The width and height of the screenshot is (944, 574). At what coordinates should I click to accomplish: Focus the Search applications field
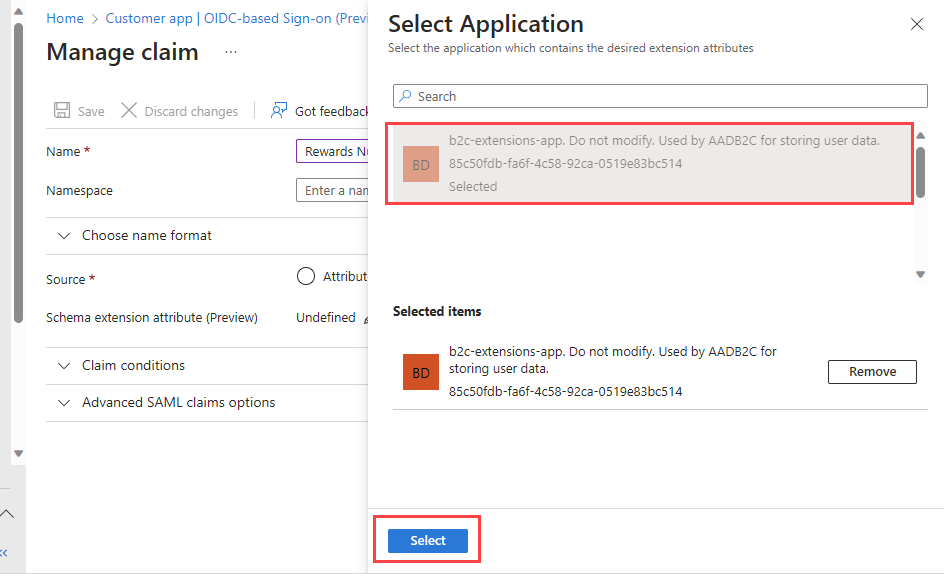[660, 96]
